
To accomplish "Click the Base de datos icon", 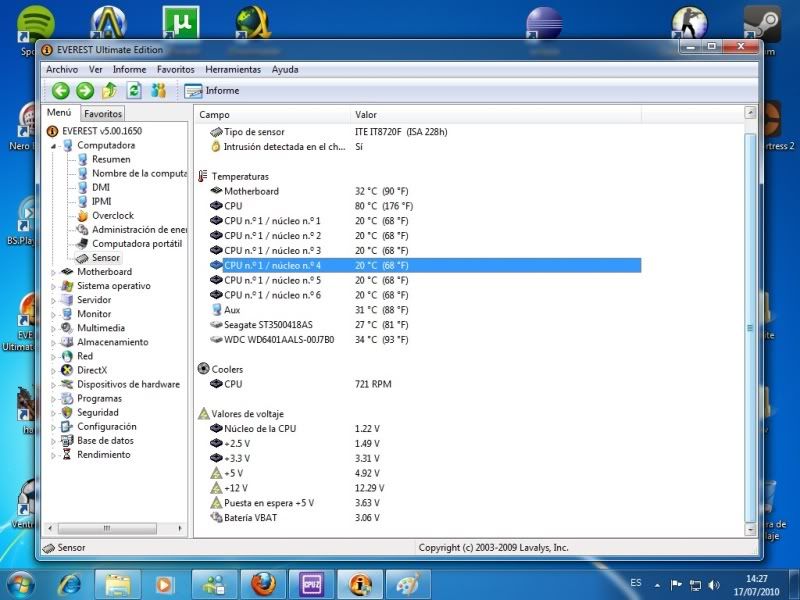I will (x=67, y=440).
